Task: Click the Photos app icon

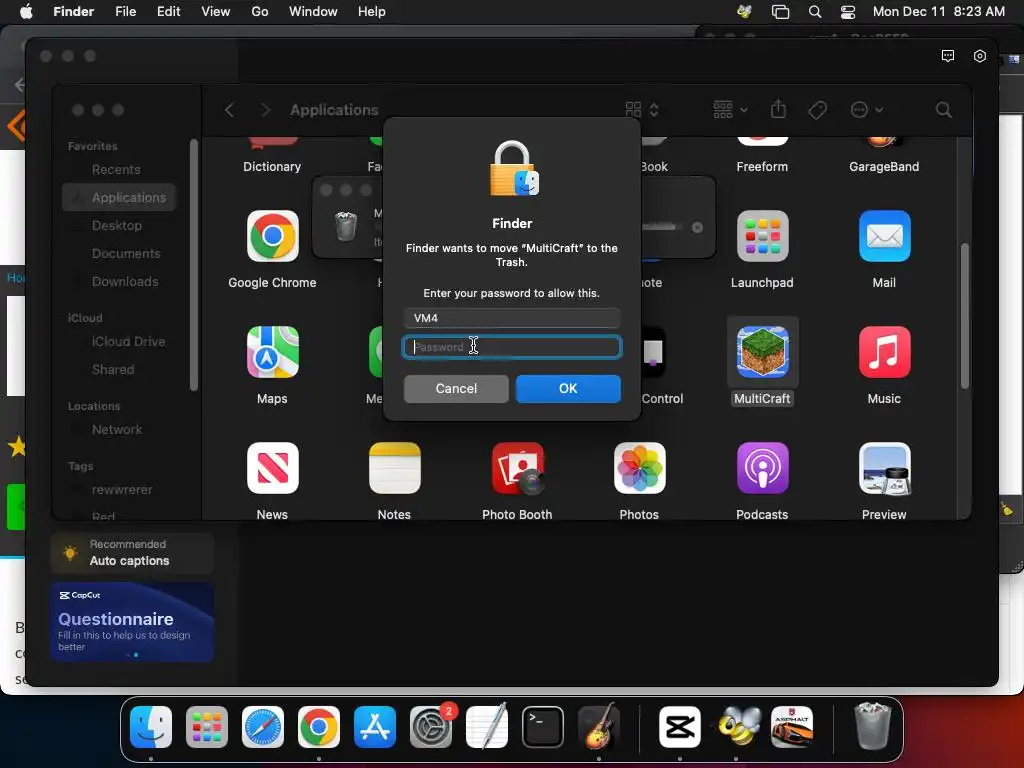Action: [x=639, y=468]
